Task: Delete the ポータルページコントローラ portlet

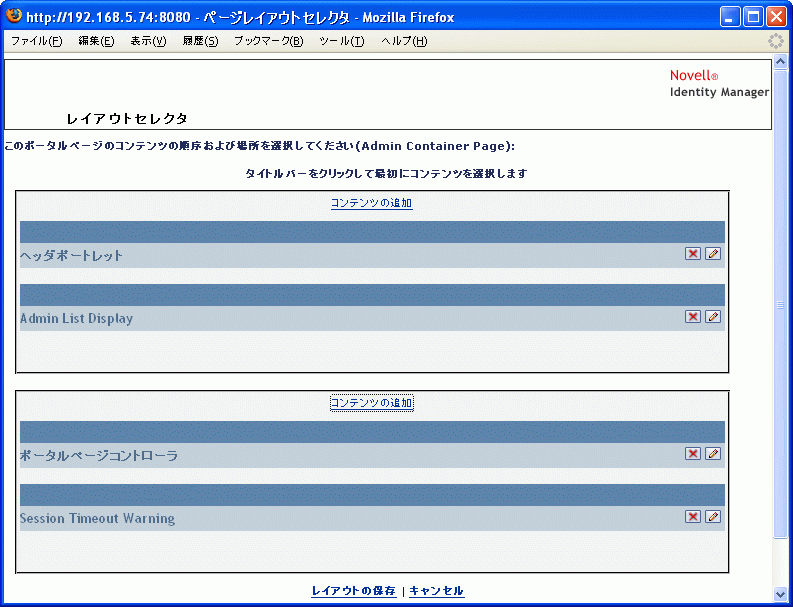Action: coord(692,454)
